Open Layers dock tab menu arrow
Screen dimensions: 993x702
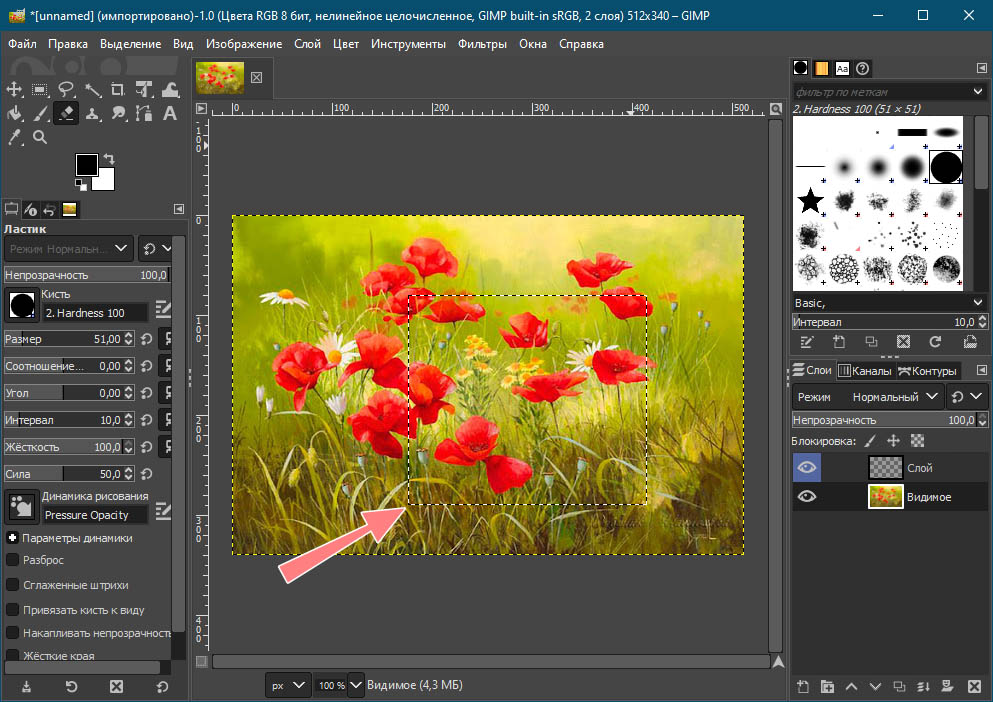tap(982, 370)
